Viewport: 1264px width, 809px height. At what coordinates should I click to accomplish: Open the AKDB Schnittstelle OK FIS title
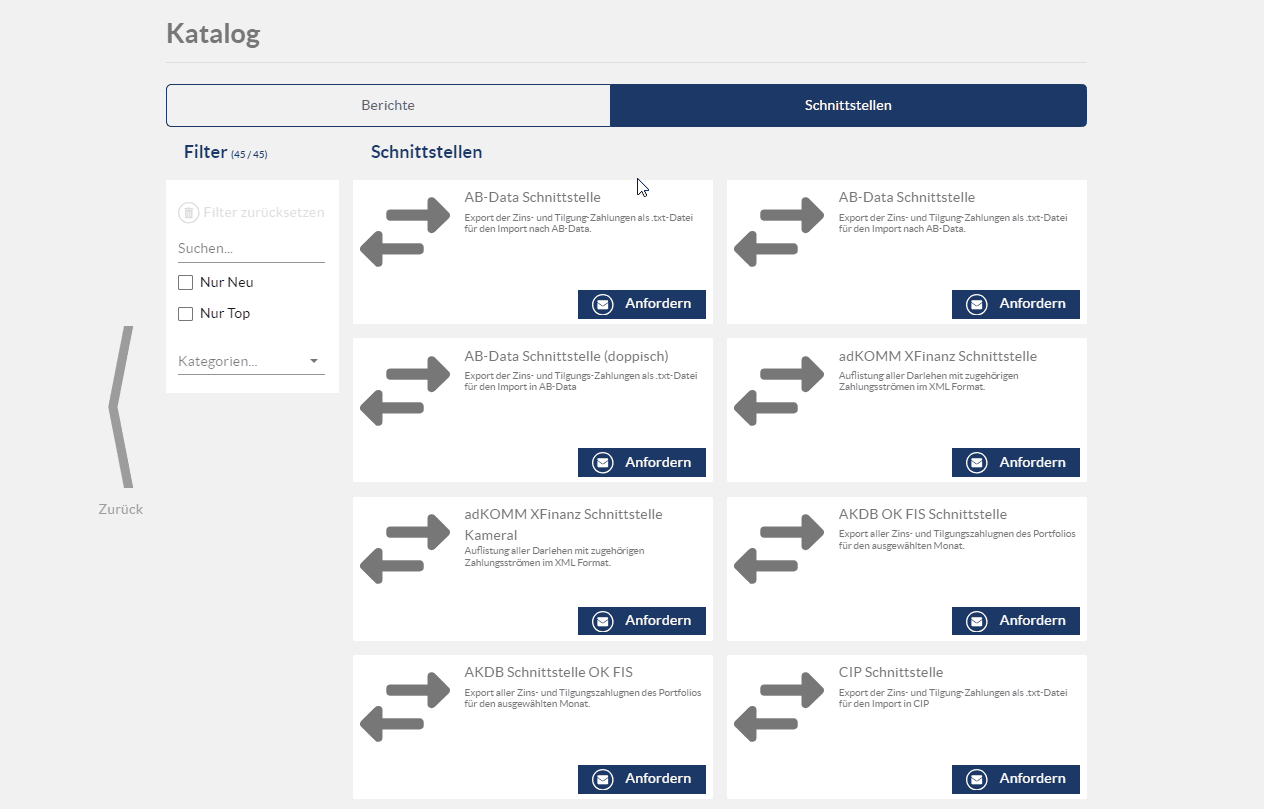pos(548,672)
